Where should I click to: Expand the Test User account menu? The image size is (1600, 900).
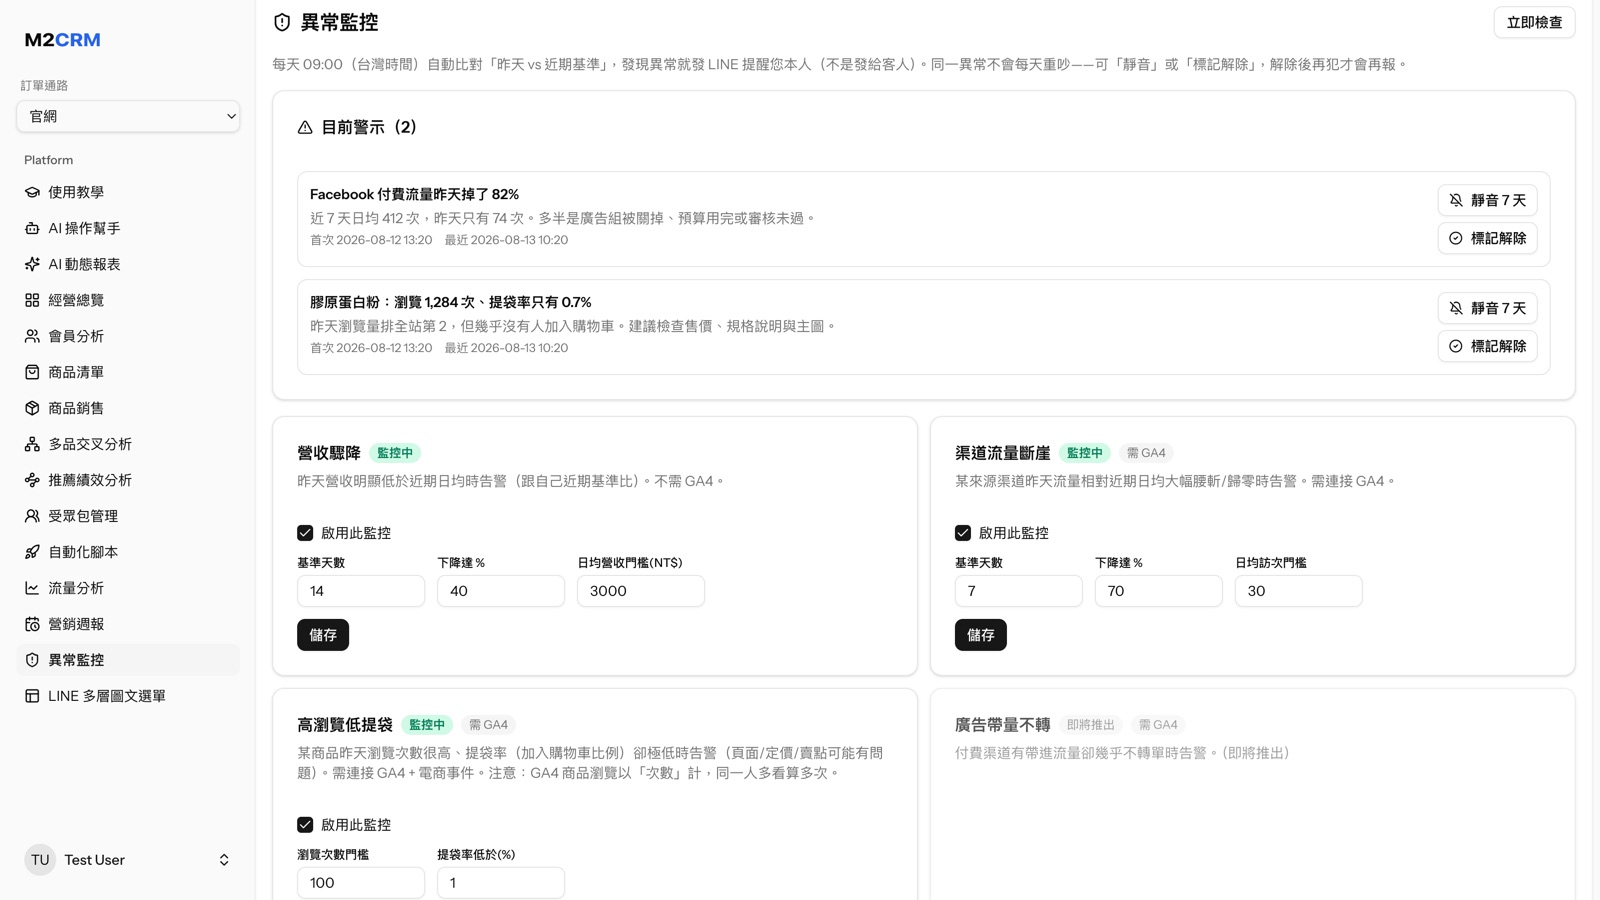(x=128, y=860)
